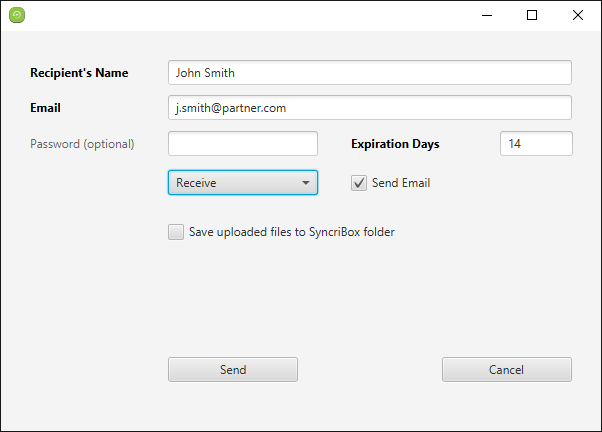Screen dimensions: 602x432
Task: Click the bold Email label
Action: pyautogui.click(x=47, y=108)
